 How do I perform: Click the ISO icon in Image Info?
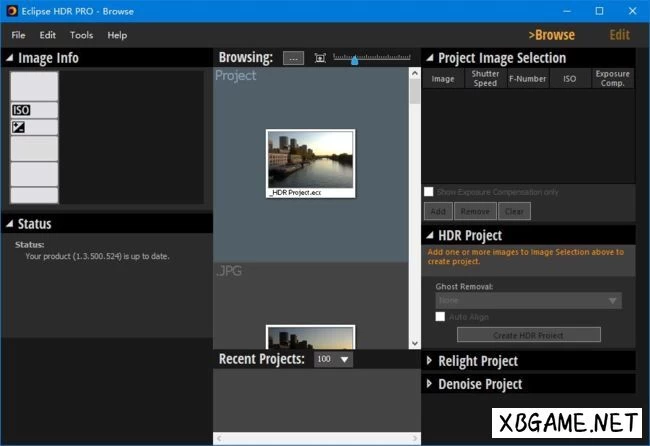[x=21, y=110]
